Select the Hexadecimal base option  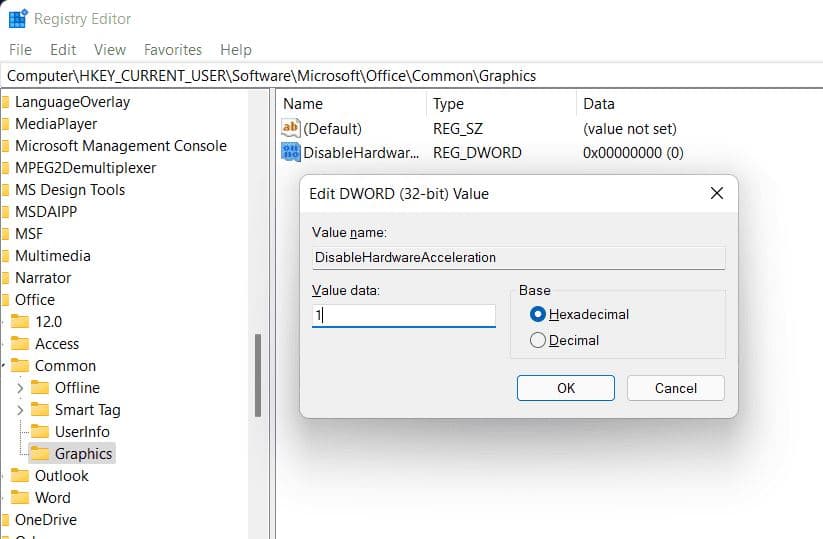pos(538,314)
